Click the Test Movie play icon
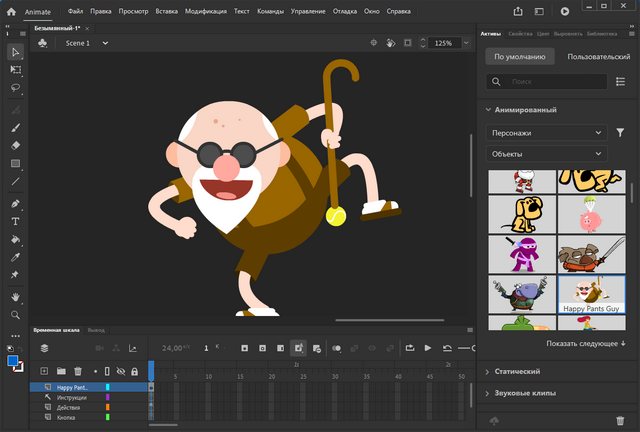This screenshot has width=640, height=432. pyautogui.click(x=565, y=11)
